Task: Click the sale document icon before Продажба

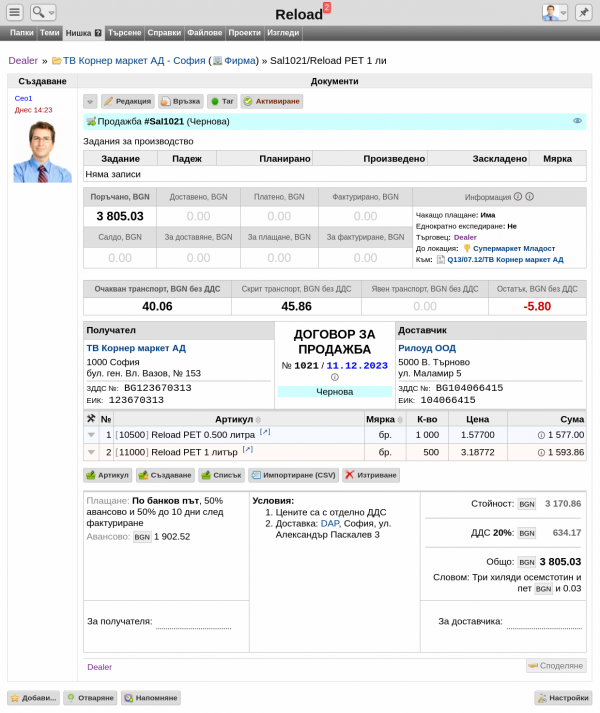Action: 91,121
